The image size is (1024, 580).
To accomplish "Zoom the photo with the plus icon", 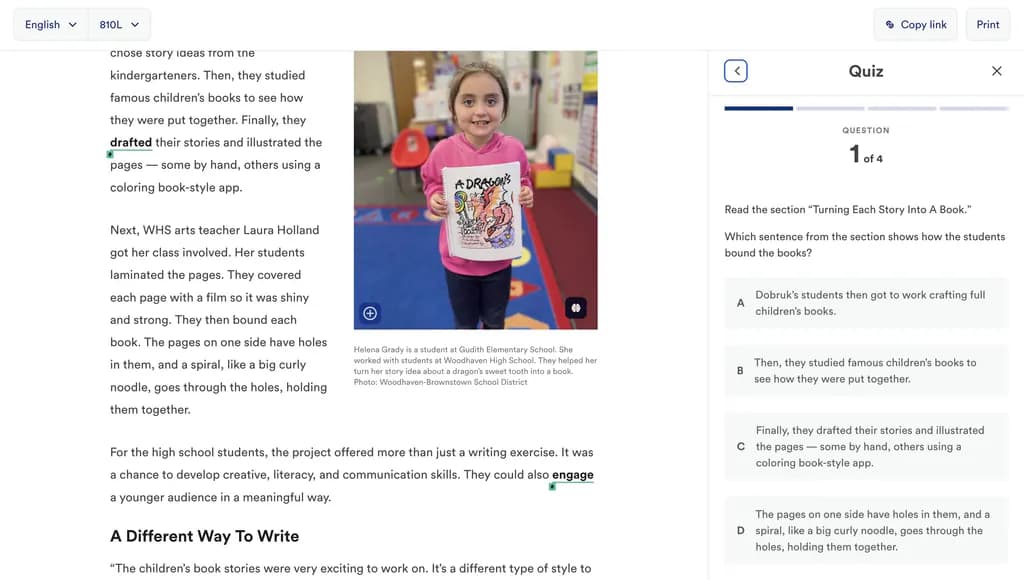I will coord(370,314).
